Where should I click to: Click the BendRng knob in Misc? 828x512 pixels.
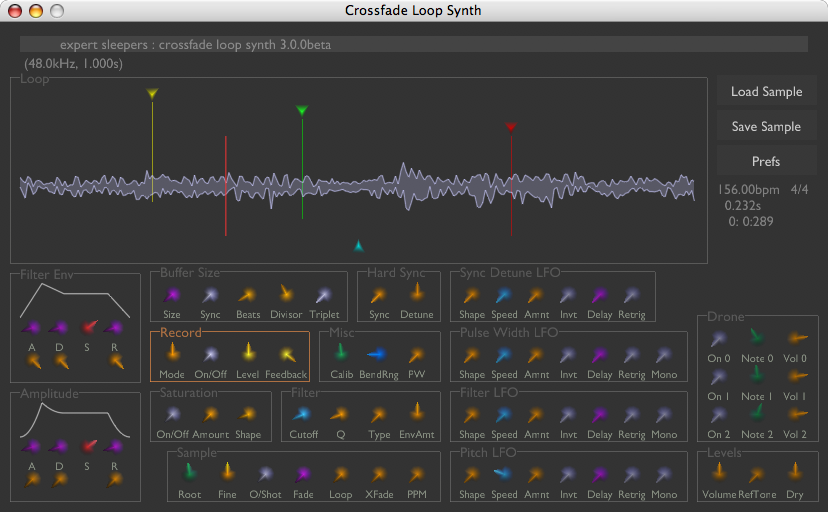pos(377,355)
